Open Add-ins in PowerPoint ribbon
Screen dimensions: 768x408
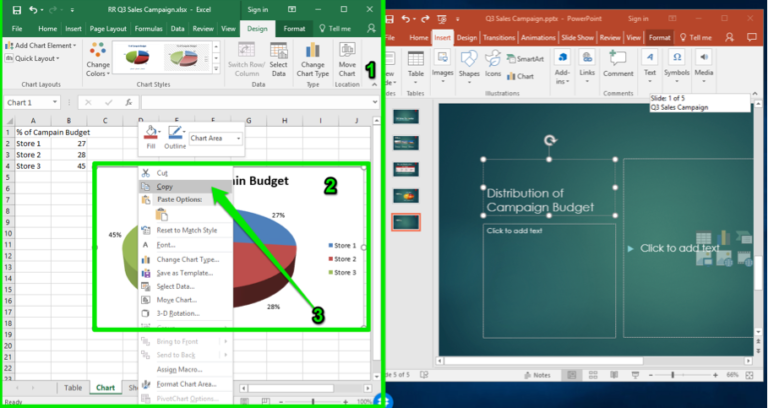coord(562,67)
